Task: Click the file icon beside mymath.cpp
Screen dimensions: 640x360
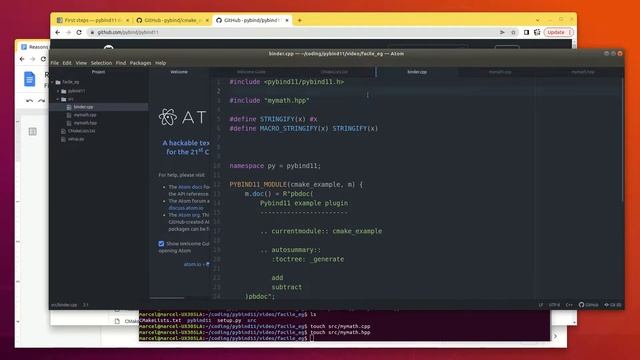Action: tap(69, 115)
